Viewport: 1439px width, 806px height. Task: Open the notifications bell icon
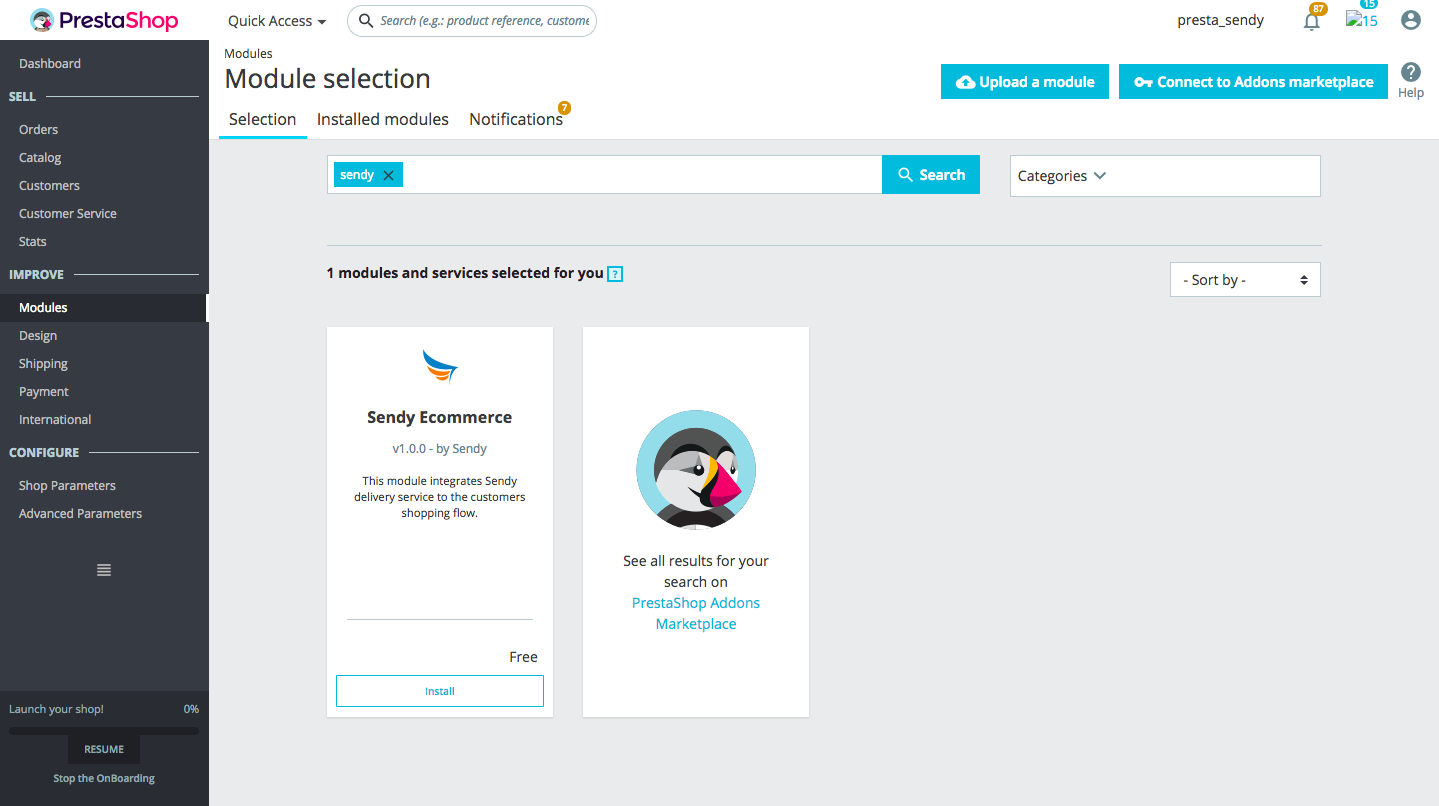coord(1312,20)
